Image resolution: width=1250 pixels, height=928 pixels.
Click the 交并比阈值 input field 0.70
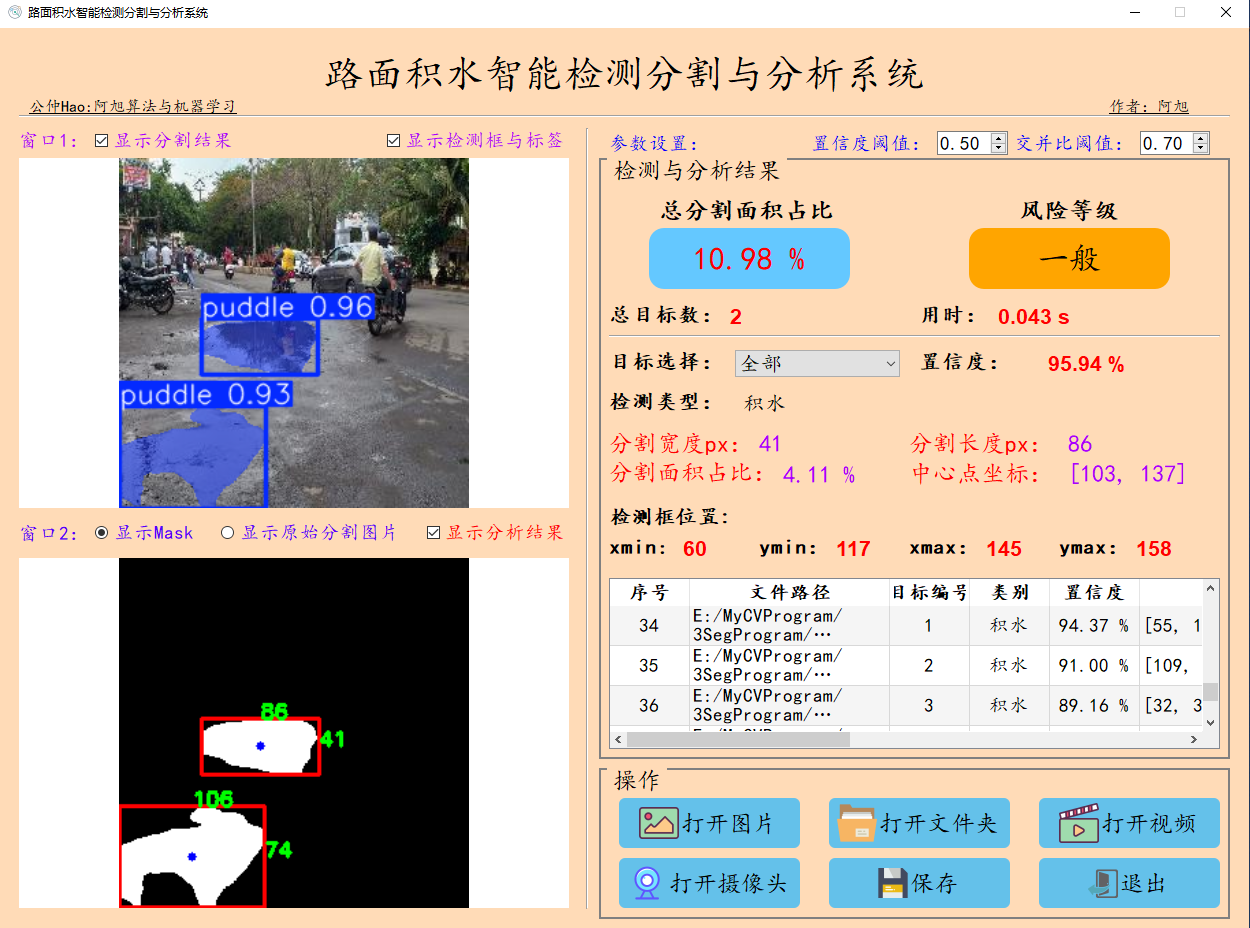1167,143
